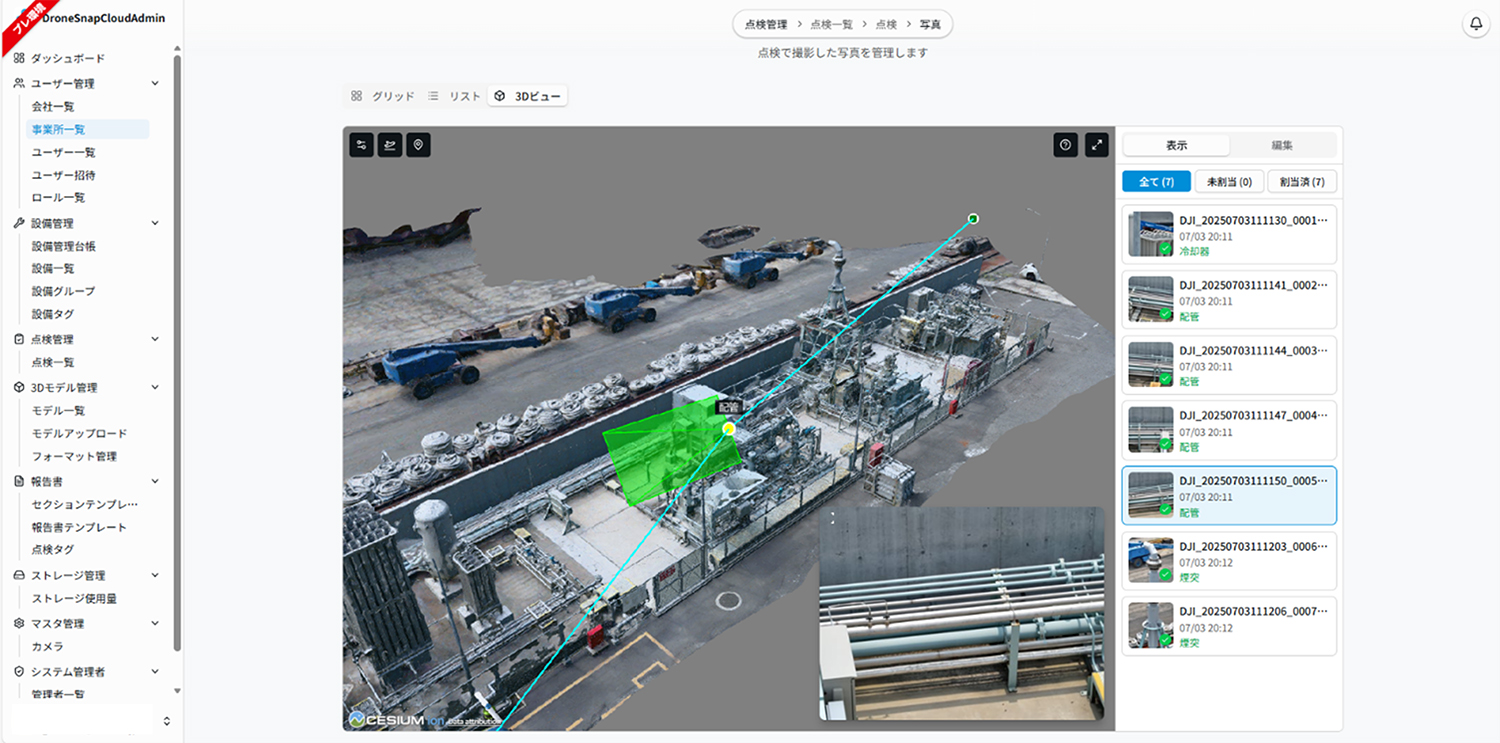Switch to the 編集 tab

1282,145
